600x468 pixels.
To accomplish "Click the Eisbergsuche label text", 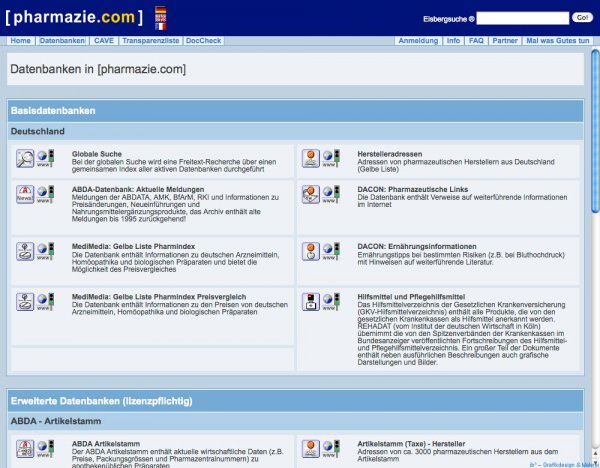I will point(448,19).
